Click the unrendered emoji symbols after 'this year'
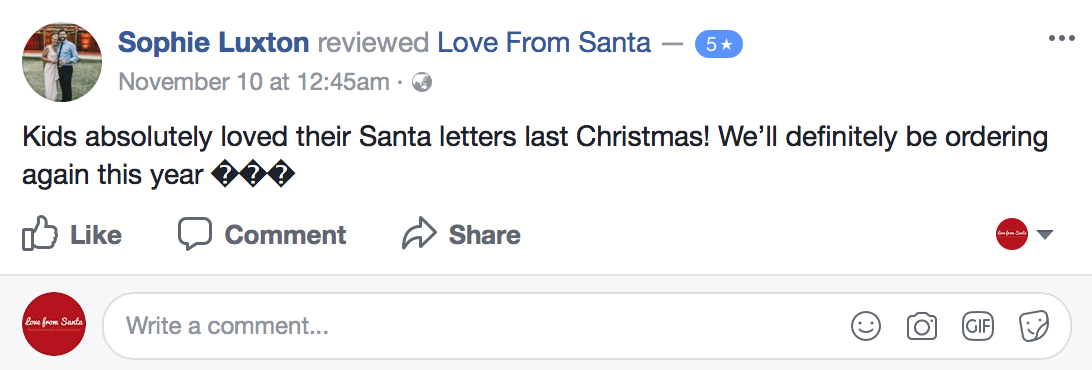This screenshot has width=1092, height=370. click(253, 176)
